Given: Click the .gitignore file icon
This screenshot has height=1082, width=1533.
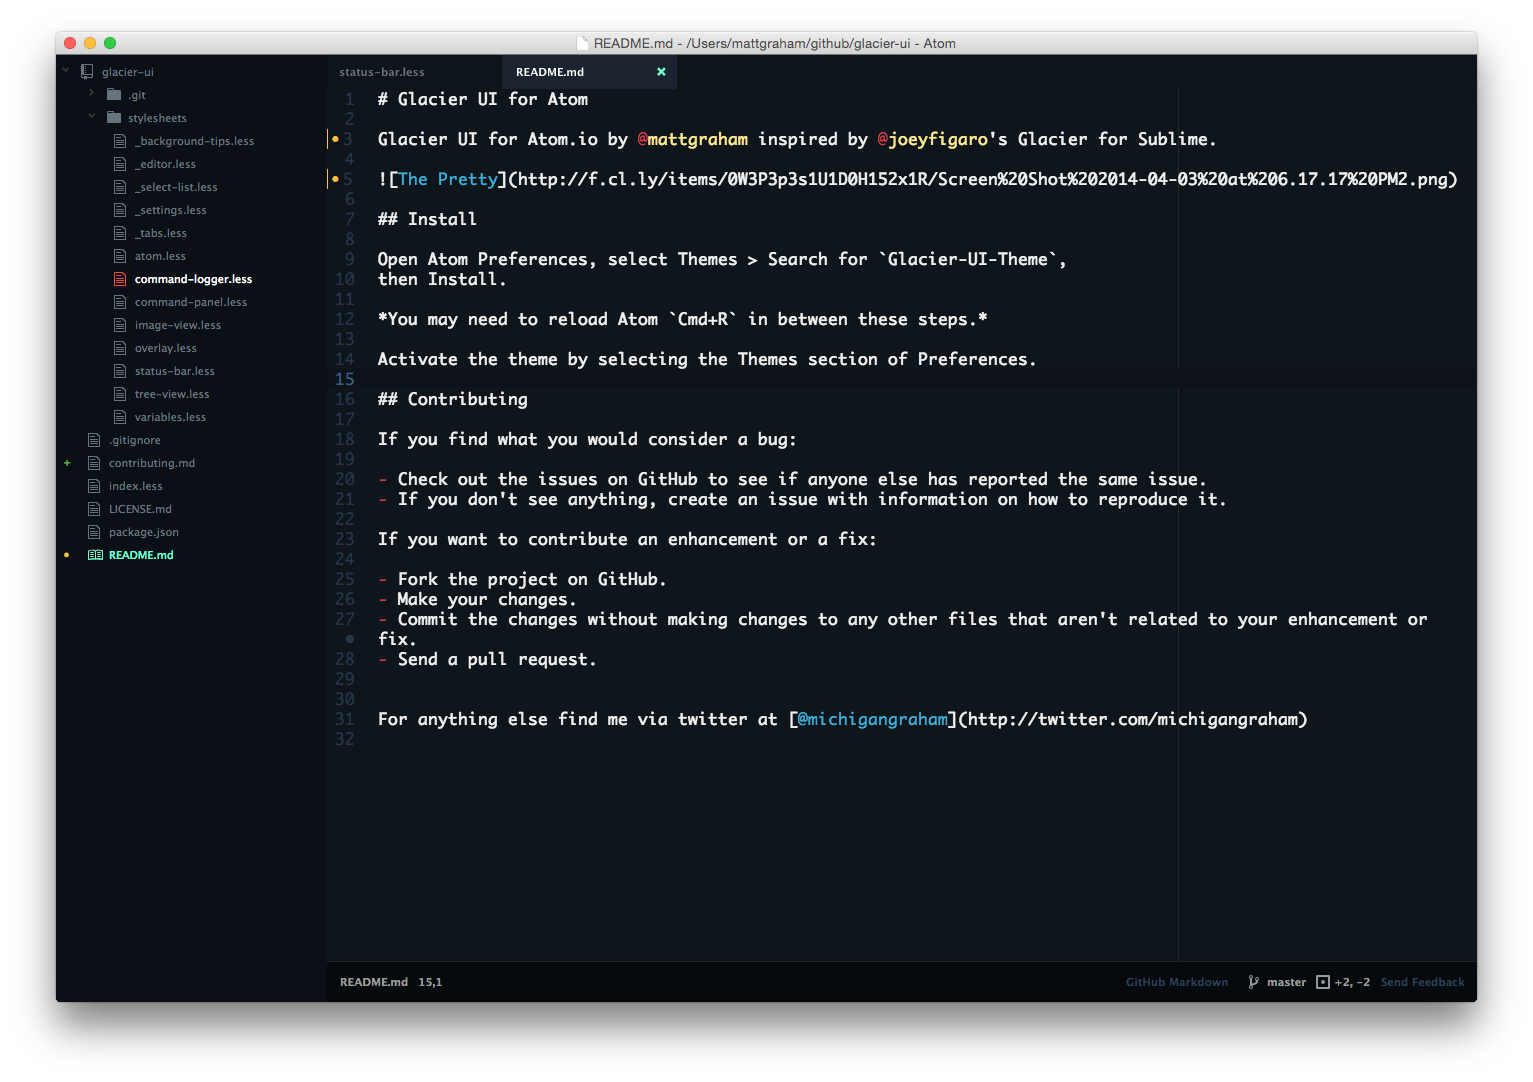Looking at the screenshot, I should click(94, 440).
